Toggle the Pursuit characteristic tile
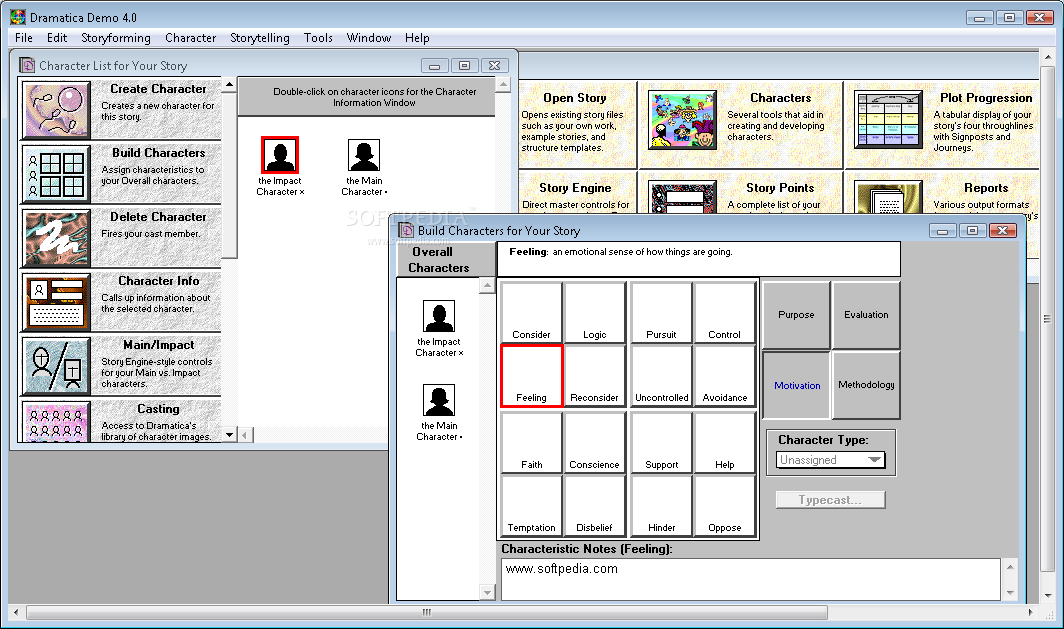 pos(662,312)
